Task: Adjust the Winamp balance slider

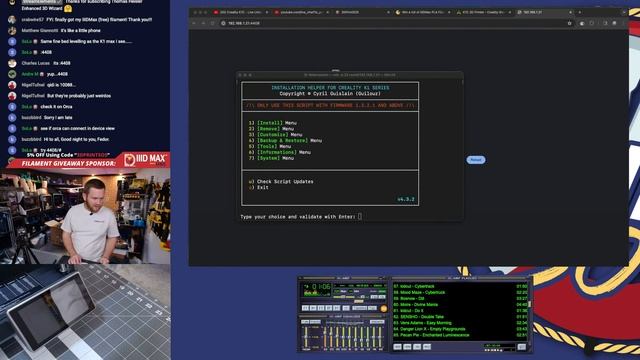Action: click(363, 297)
